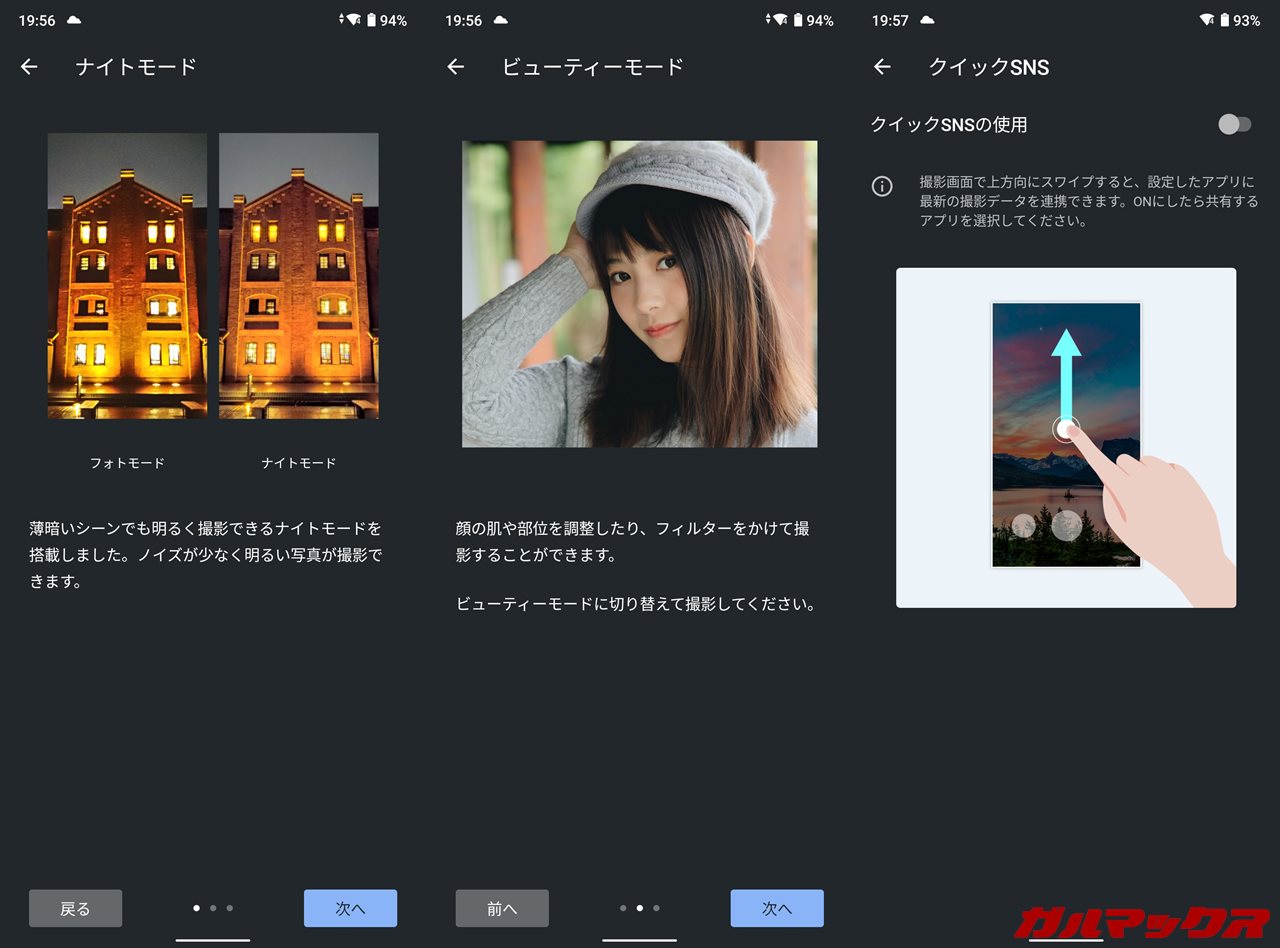Tap the フォトモード sample building photo

[x=127, y=276]
